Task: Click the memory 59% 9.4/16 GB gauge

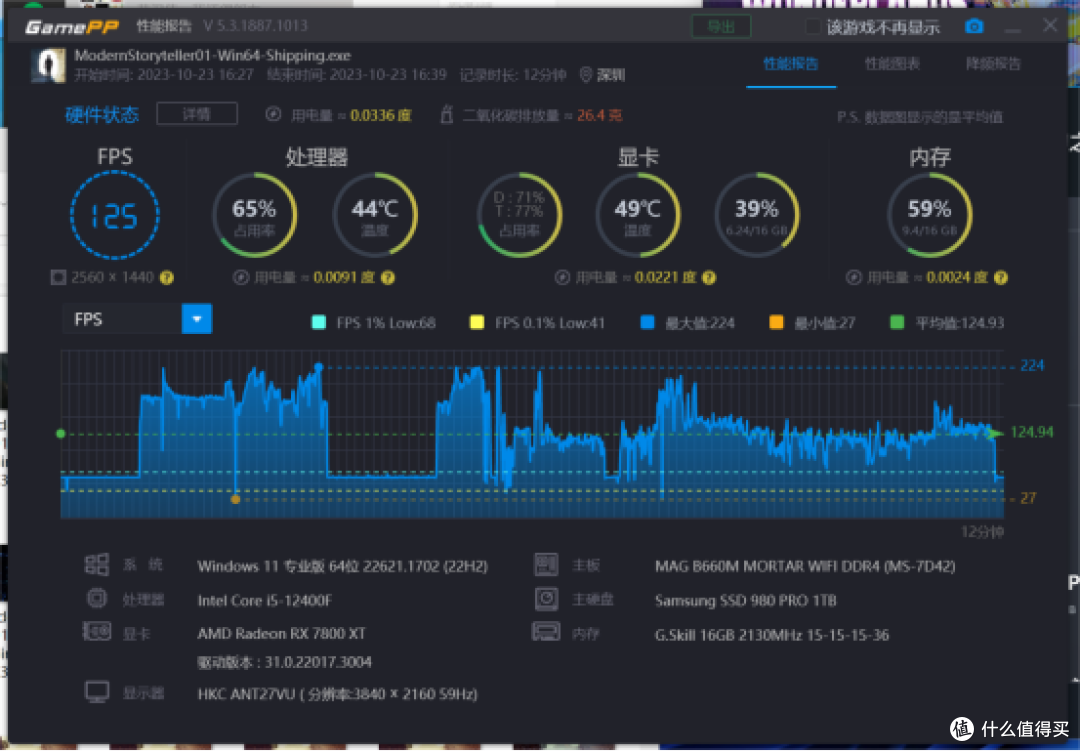Action: point(929,215)
